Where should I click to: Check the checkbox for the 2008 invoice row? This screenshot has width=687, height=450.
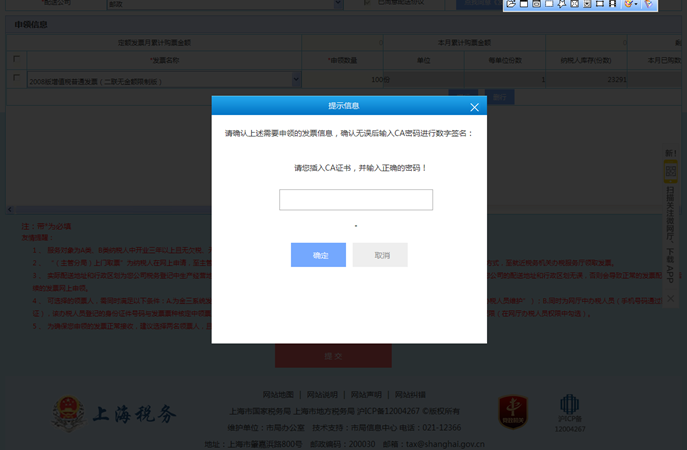(16, 78)
